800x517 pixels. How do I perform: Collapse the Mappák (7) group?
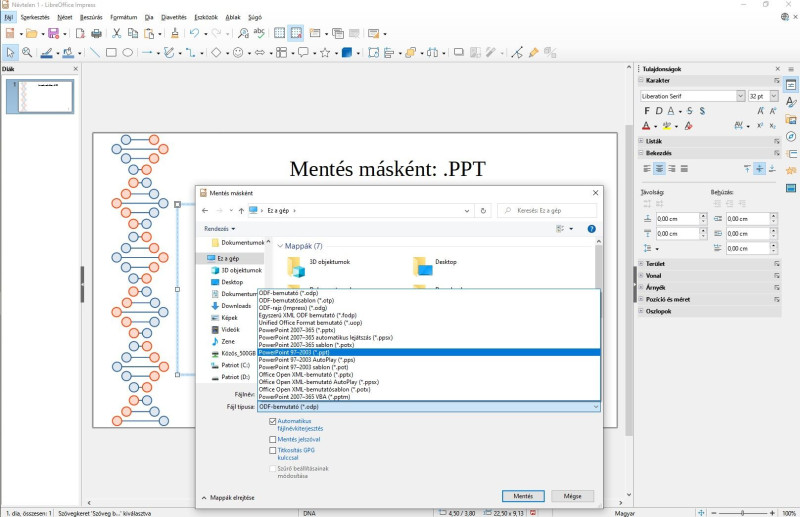[x=280, y=246]
